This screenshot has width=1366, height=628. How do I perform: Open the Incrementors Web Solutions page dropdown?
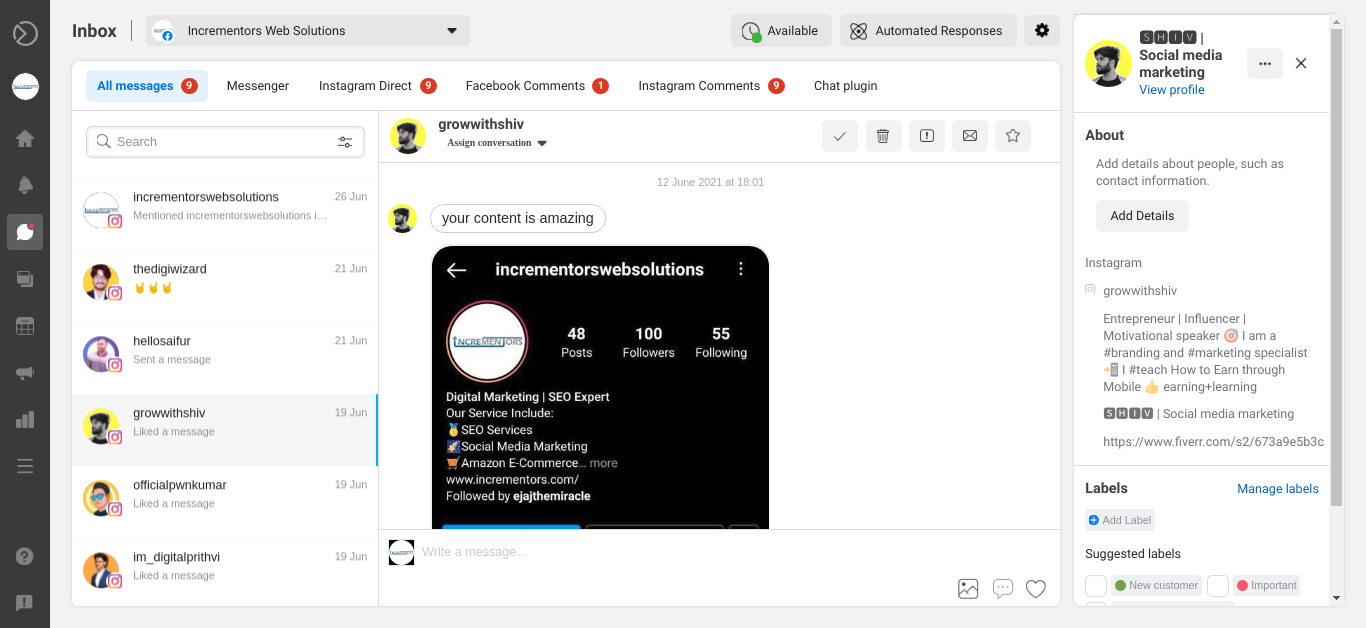(x=308, y=31)
